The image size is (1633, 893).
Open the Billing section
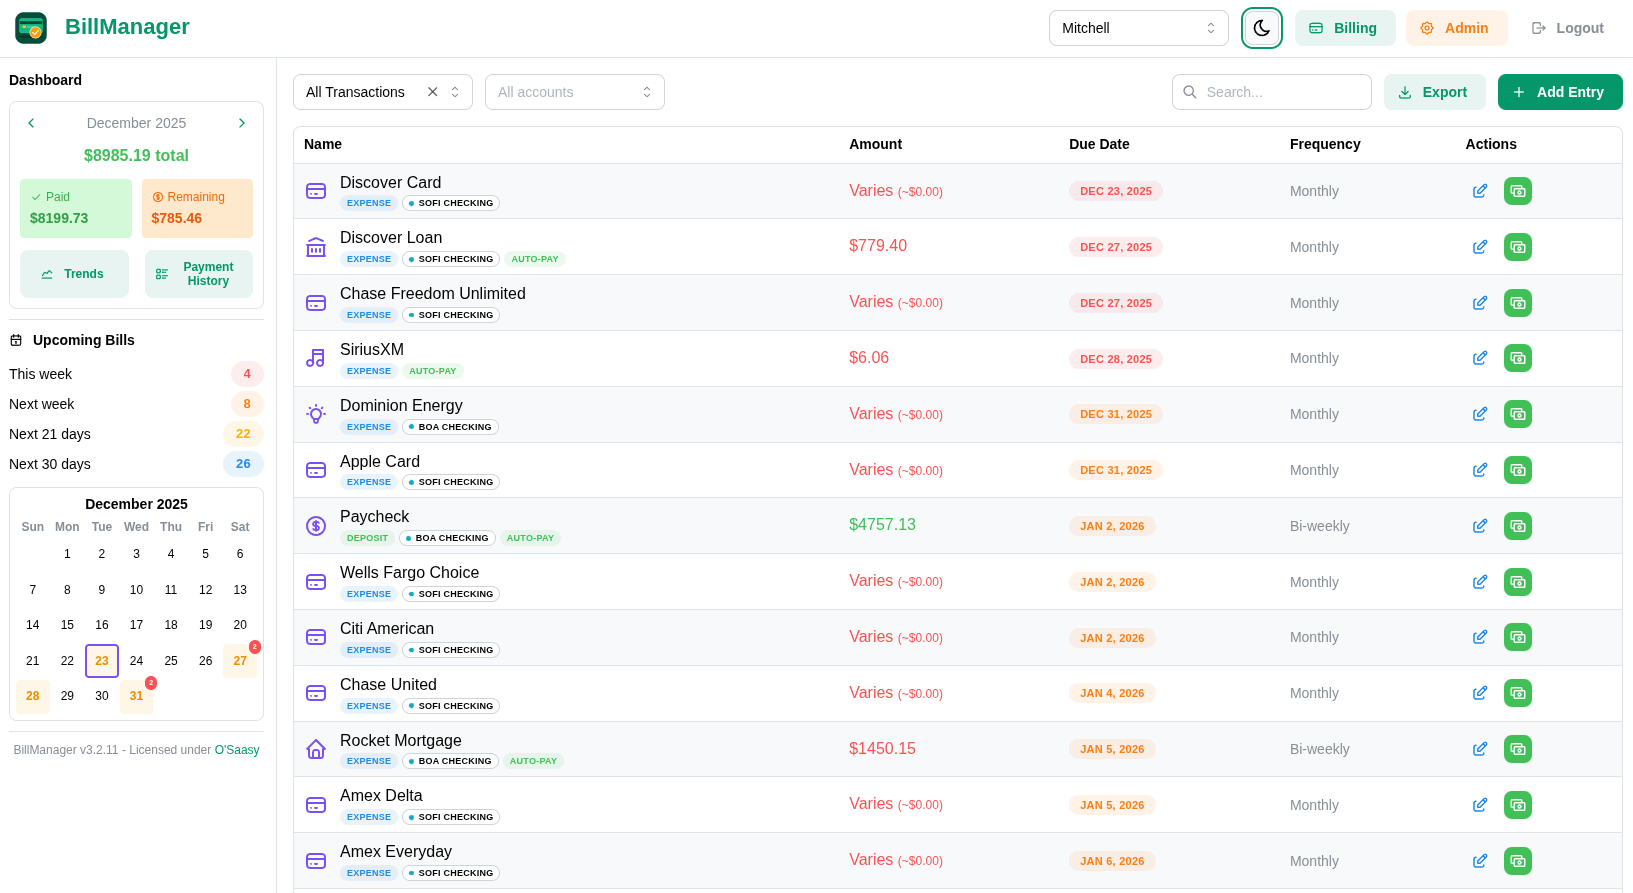click(x=1345, y=28)
